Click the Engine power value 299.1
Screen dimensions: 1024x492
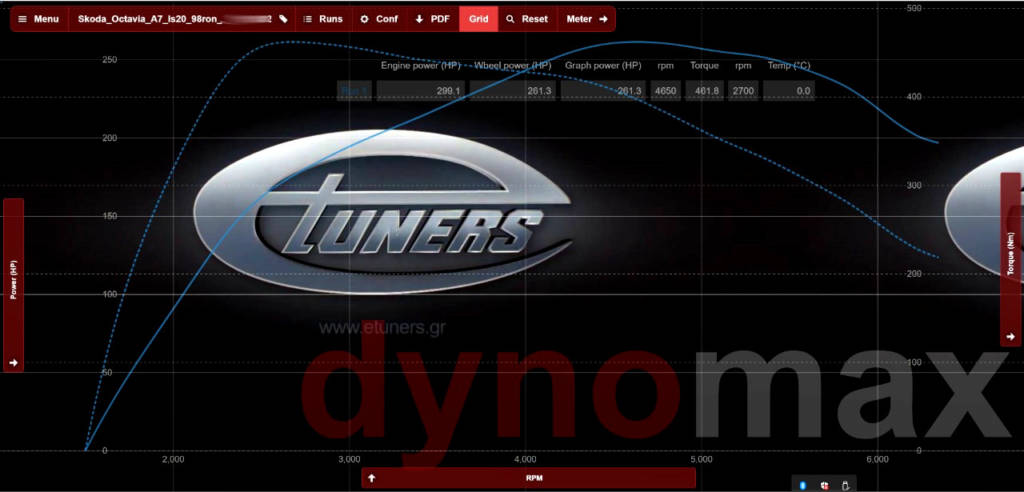pos(420,91)
